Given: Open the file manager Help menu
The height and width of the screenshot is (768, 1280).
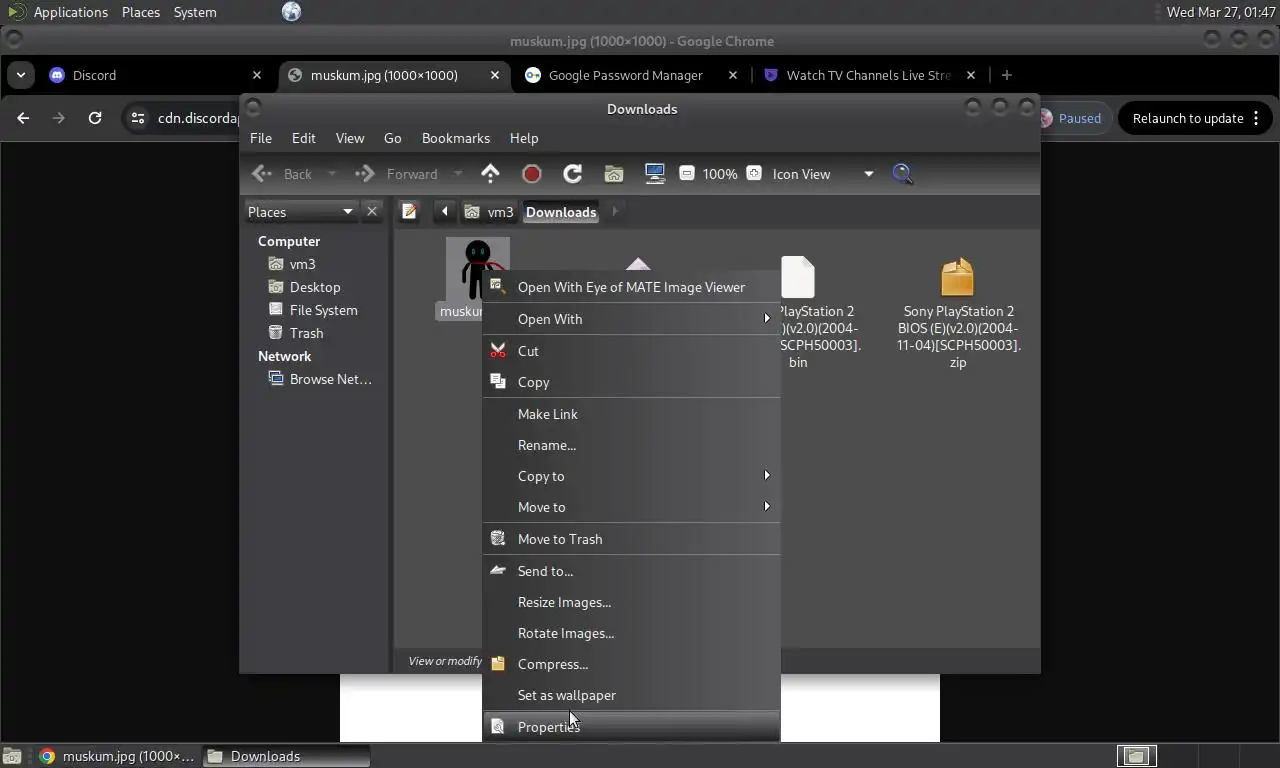Looking at the screenshot, I should (x=524, y=138).
